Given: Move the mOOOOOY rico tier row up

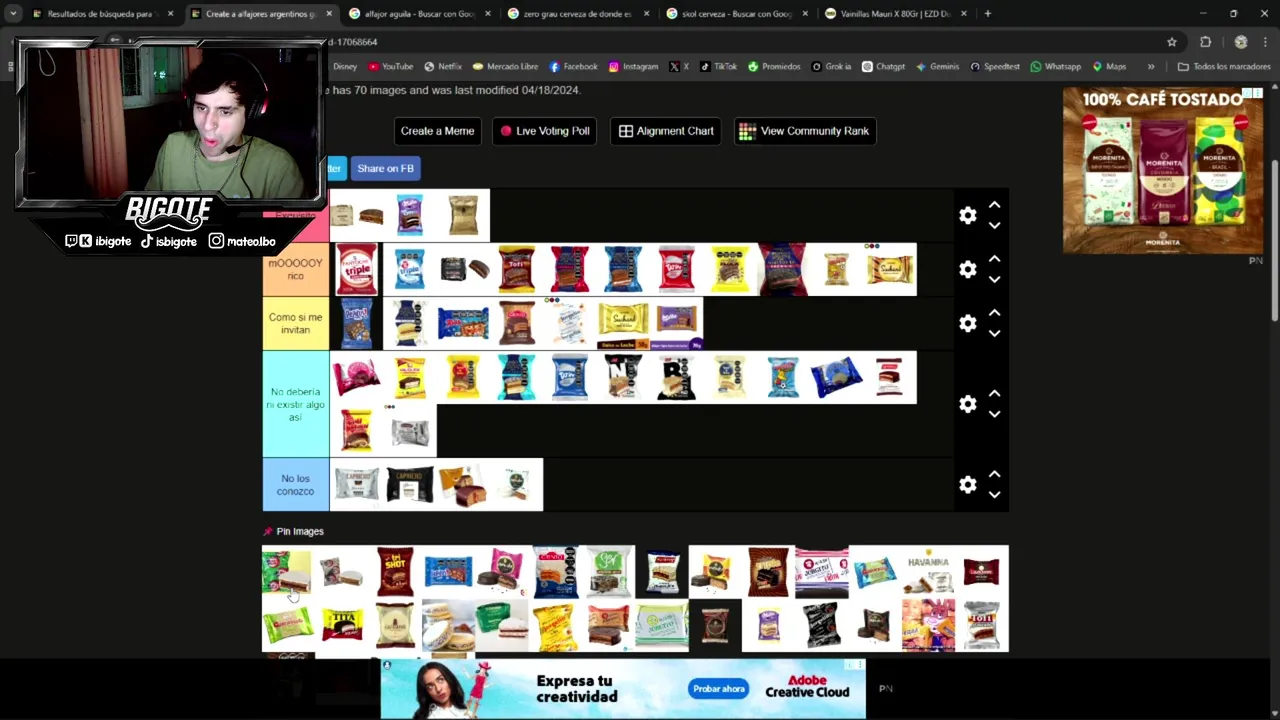Looking at the screenshot, I should coord(994,259).
